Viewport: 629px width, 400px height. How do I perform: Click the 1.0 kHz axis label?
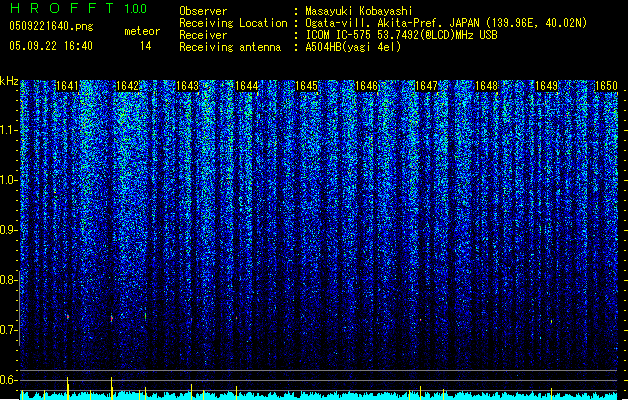(9, 180)
